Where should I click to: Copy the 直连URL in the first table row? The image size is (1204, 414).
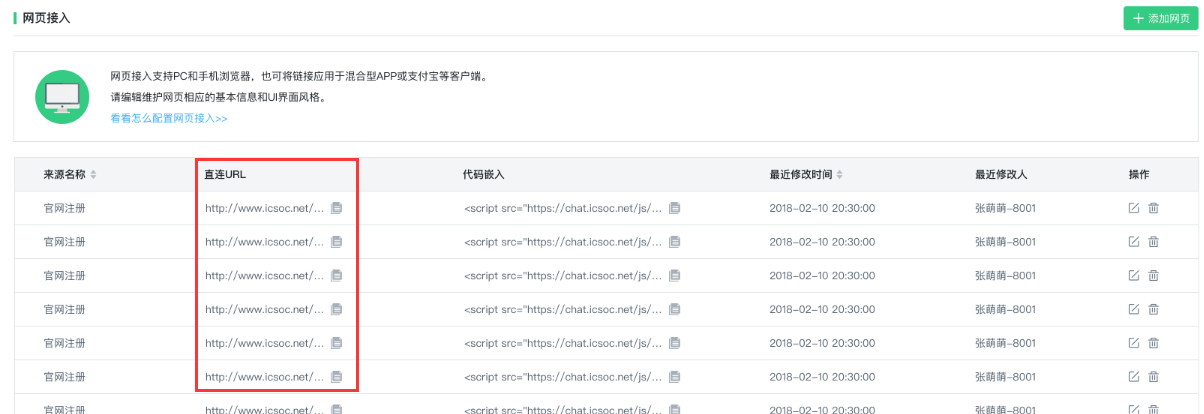pyautogui.click(x=337, y=208)
